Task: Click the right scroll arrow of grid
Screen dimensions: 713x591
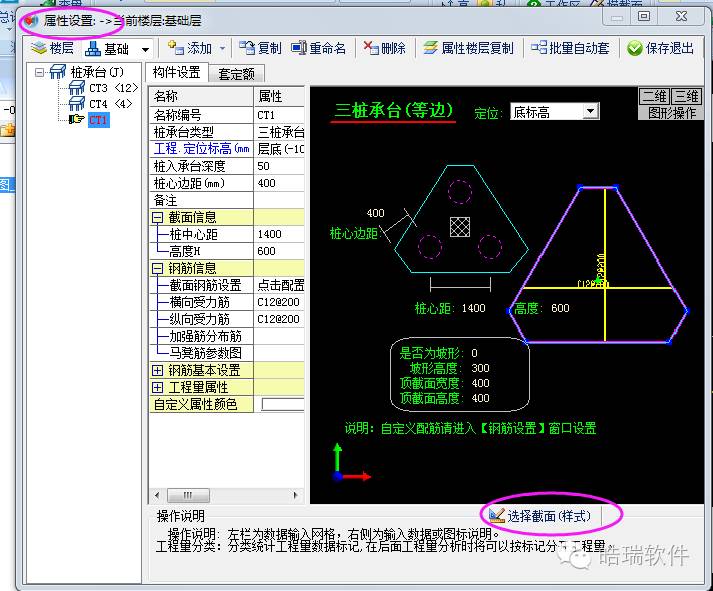Action: 296,495
